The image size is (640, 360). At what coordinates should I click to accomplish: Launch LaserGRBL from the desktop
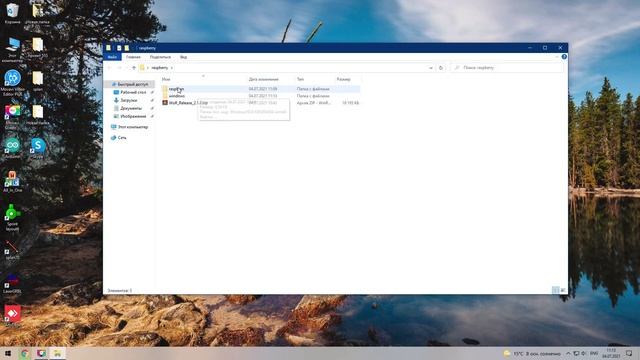click(x=12, y=283)
